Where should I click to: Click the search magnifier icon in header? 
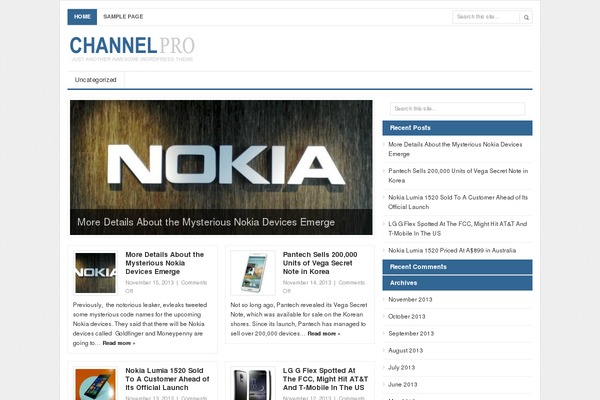point(526,17)
